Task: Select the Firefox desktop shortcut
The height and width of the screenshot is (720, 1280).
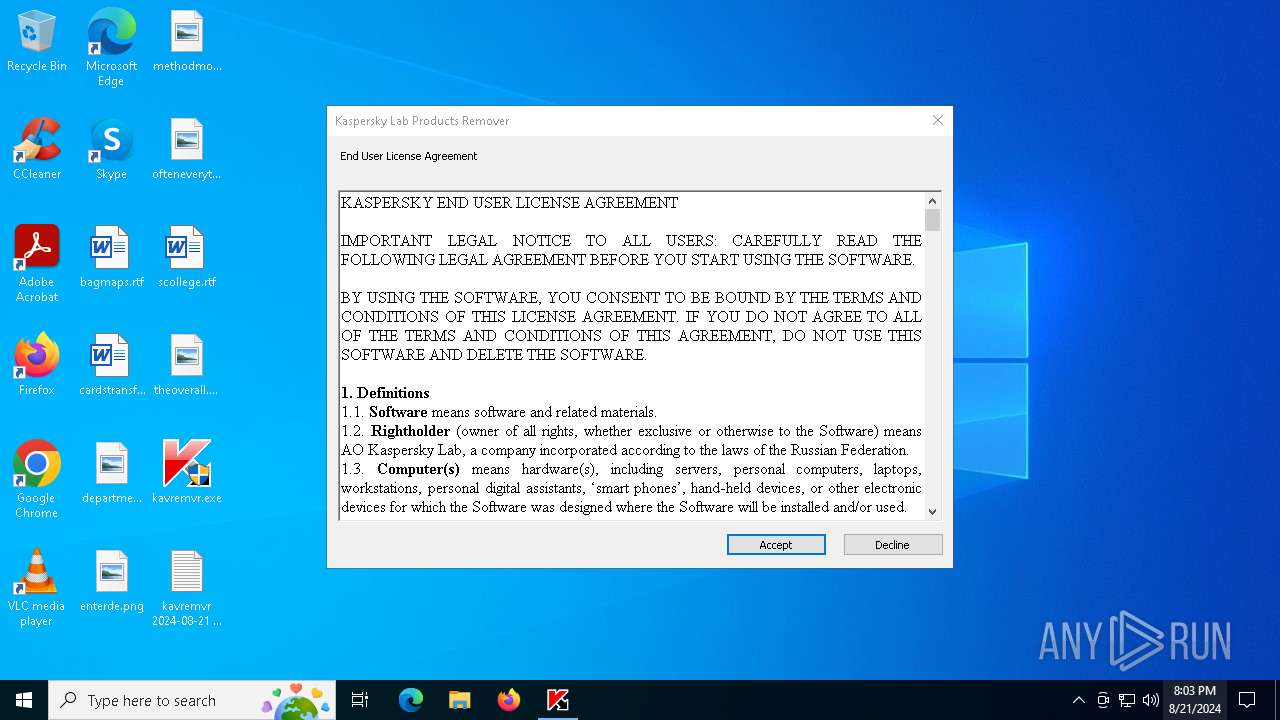Action: point(37,366)
